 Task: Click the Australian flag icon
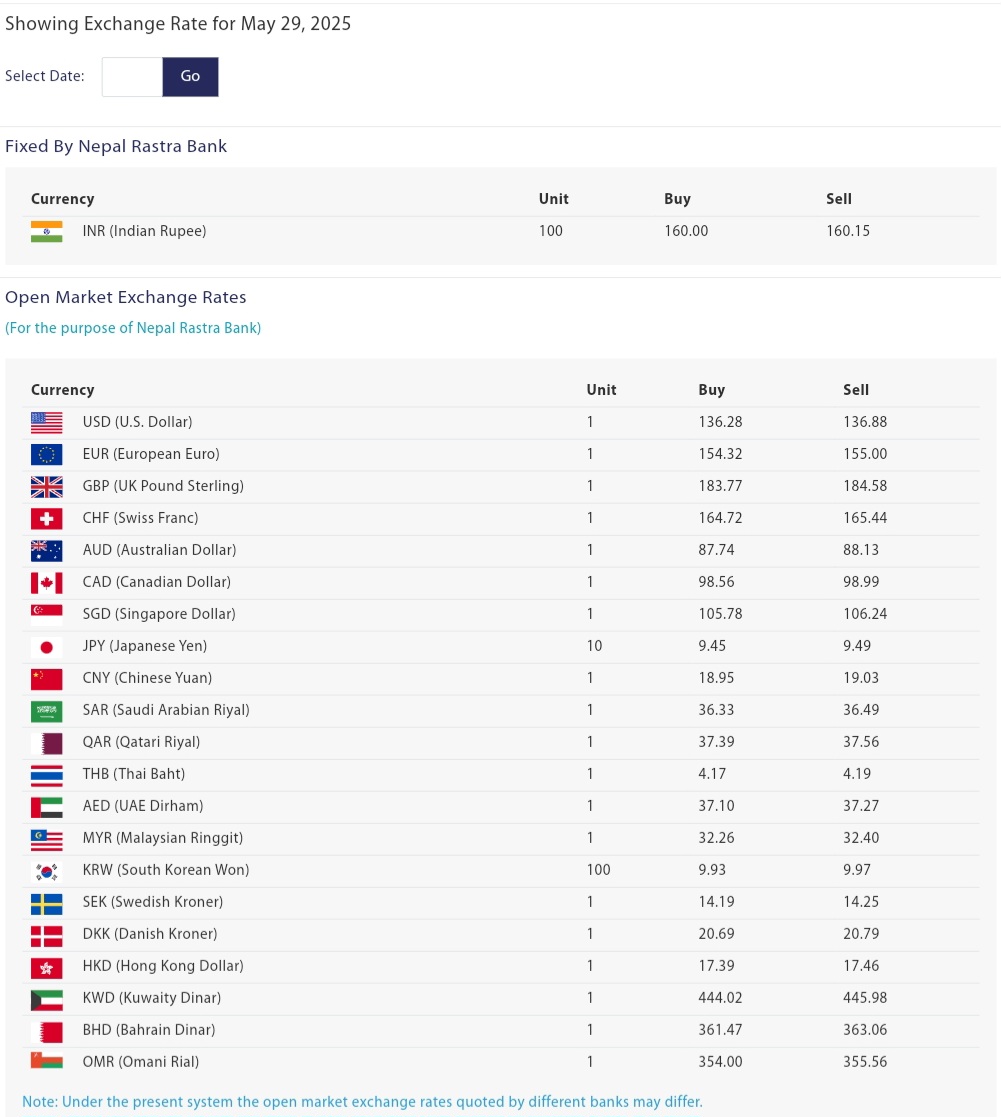[47, 550]
